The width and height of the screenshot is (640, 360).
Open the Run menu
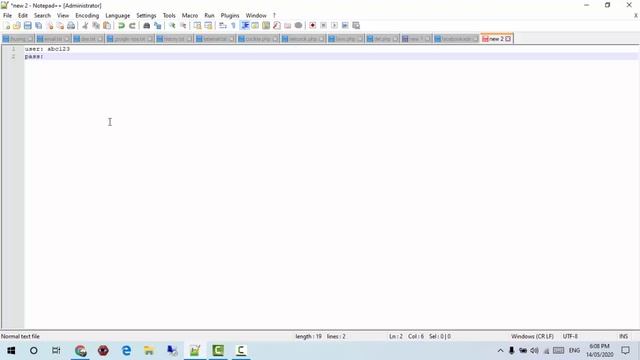click(209, 16)
